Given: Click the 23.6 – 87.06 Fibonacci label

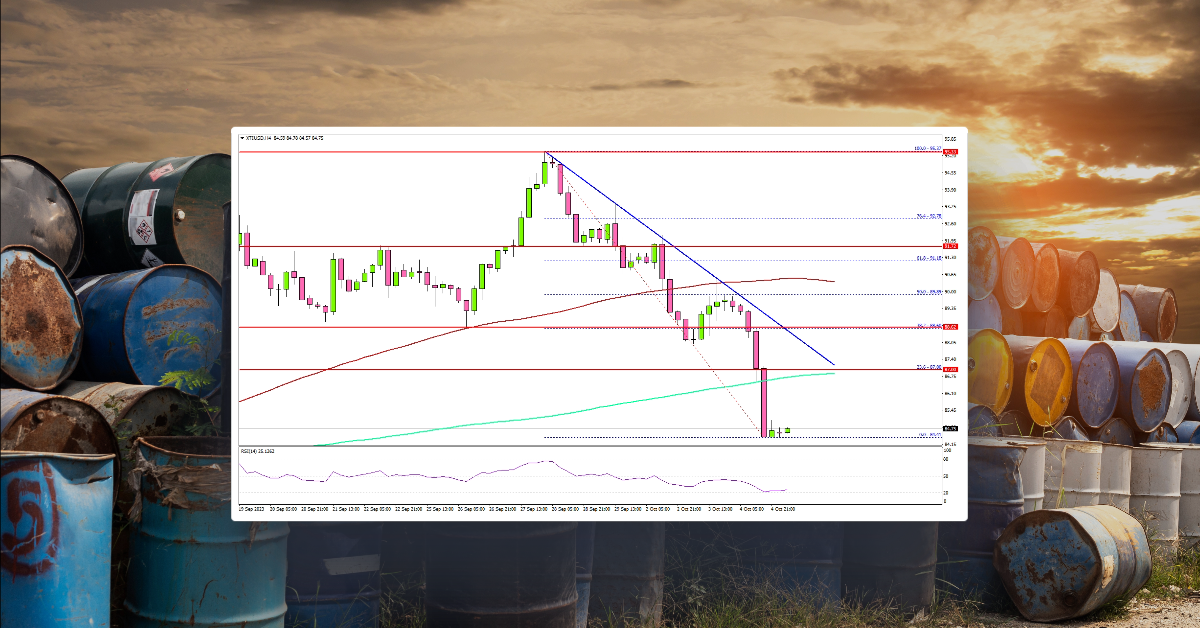Looking at the screenshot, I should (x=926, y=367).
